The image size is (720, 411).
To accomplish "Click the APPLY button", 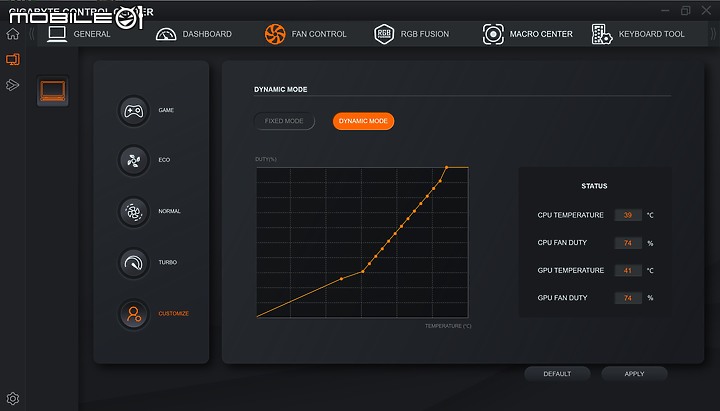I will [x=634, y=374].
